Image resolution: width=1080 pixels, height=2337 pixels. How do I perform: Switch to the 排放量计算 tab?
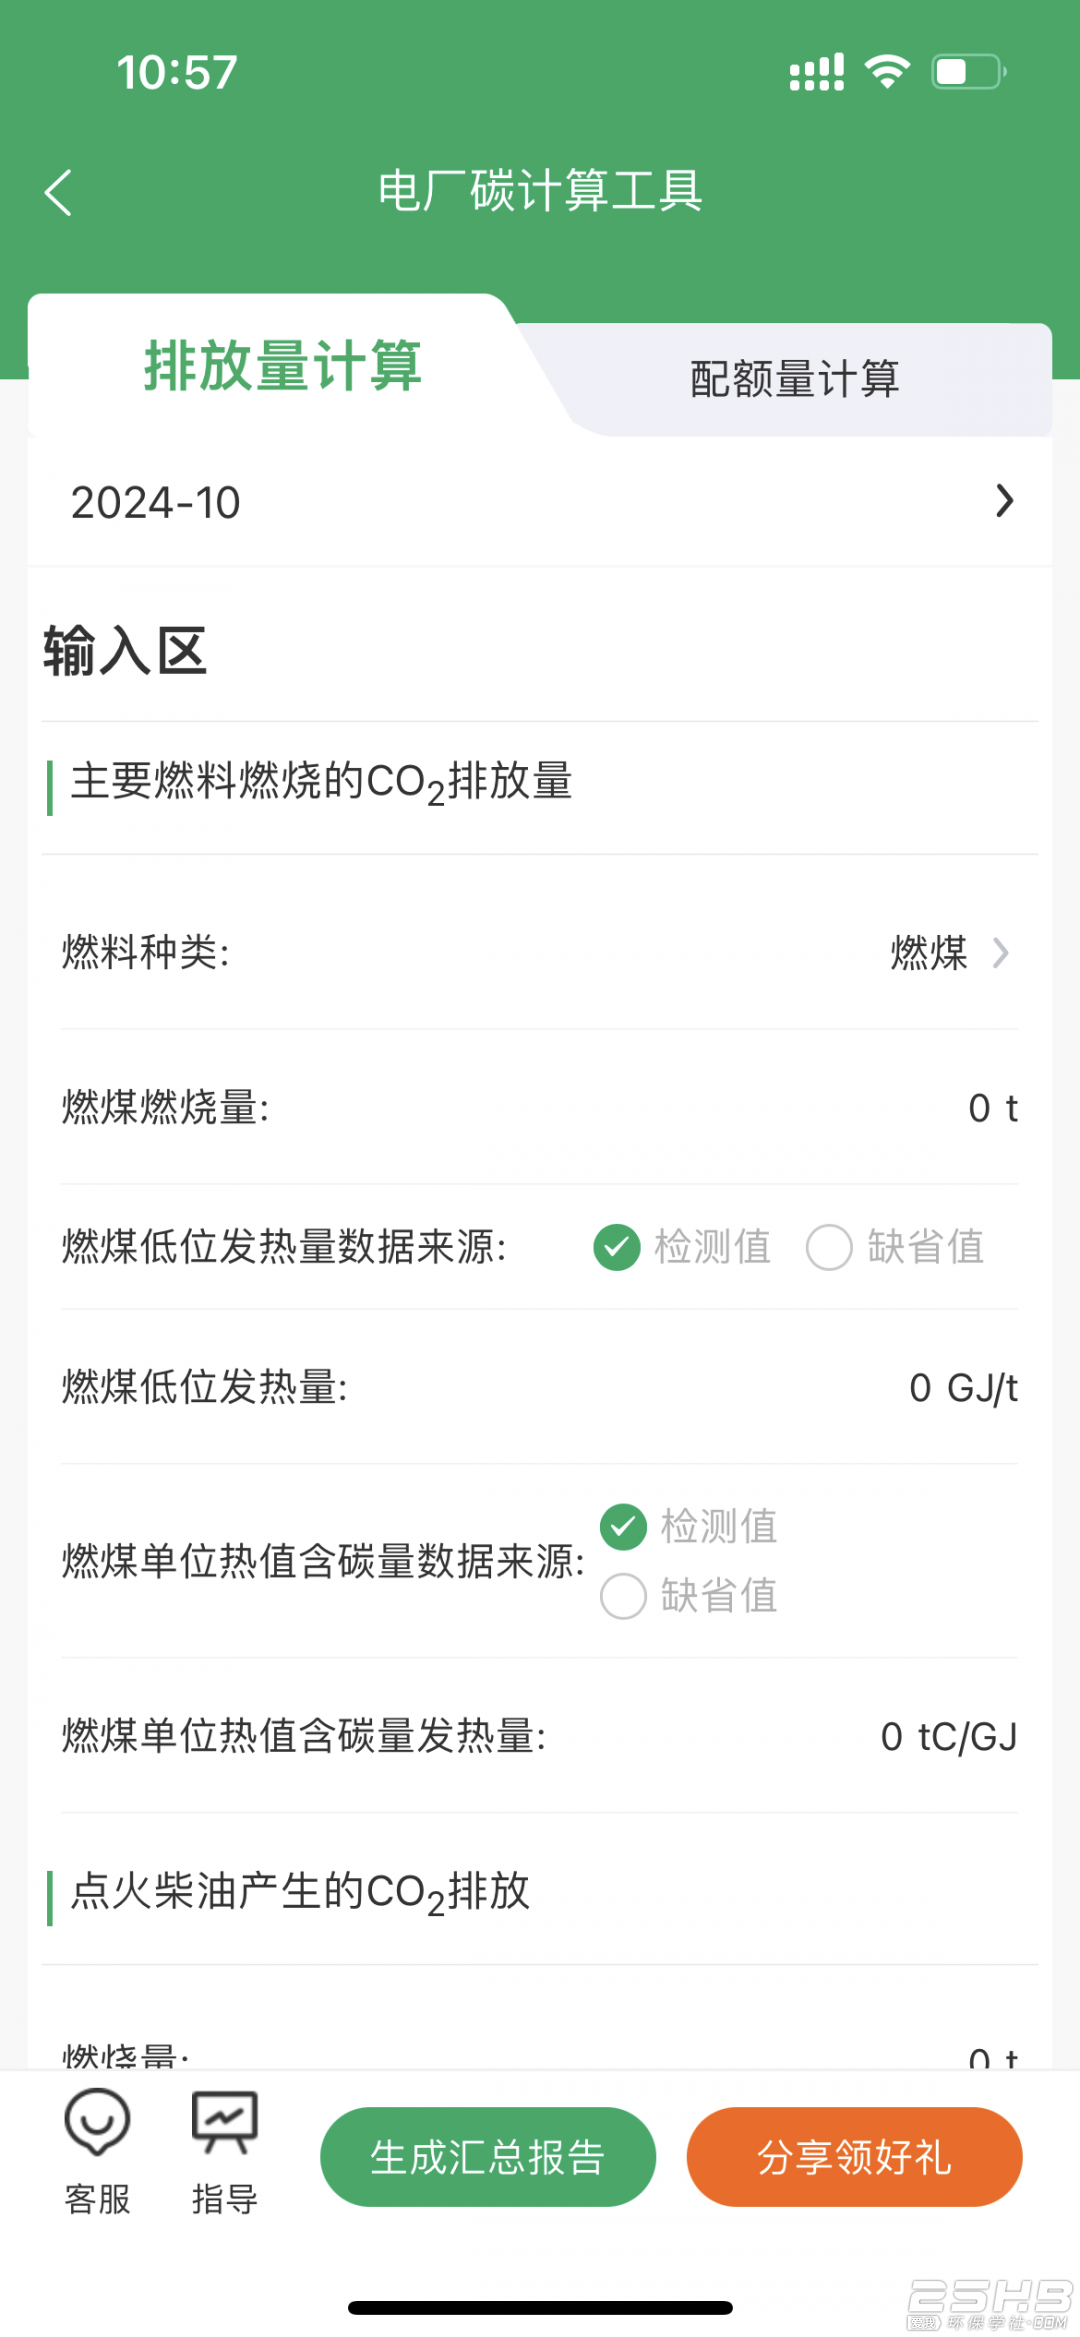pos(283,365)
